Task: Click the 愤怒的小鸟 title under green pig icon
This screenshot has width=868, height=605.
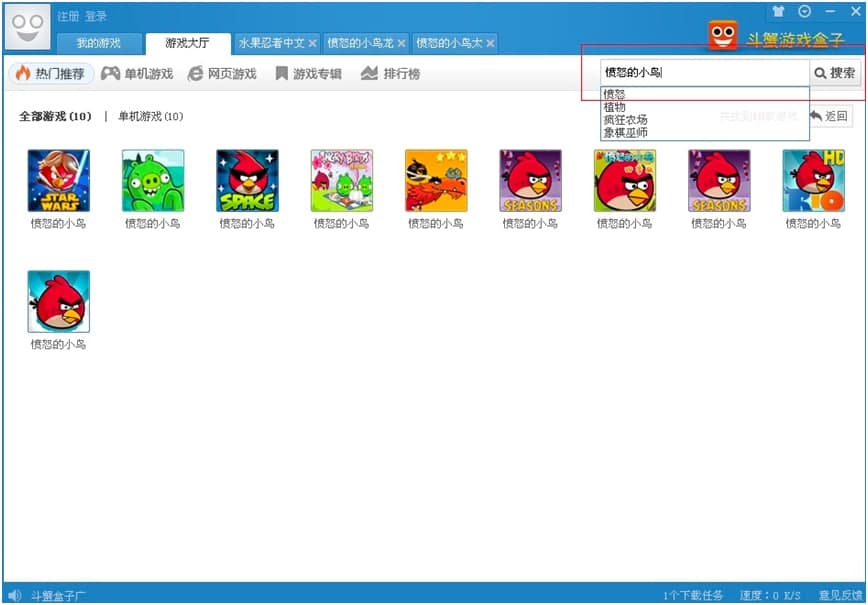Action: coord(153,224)
